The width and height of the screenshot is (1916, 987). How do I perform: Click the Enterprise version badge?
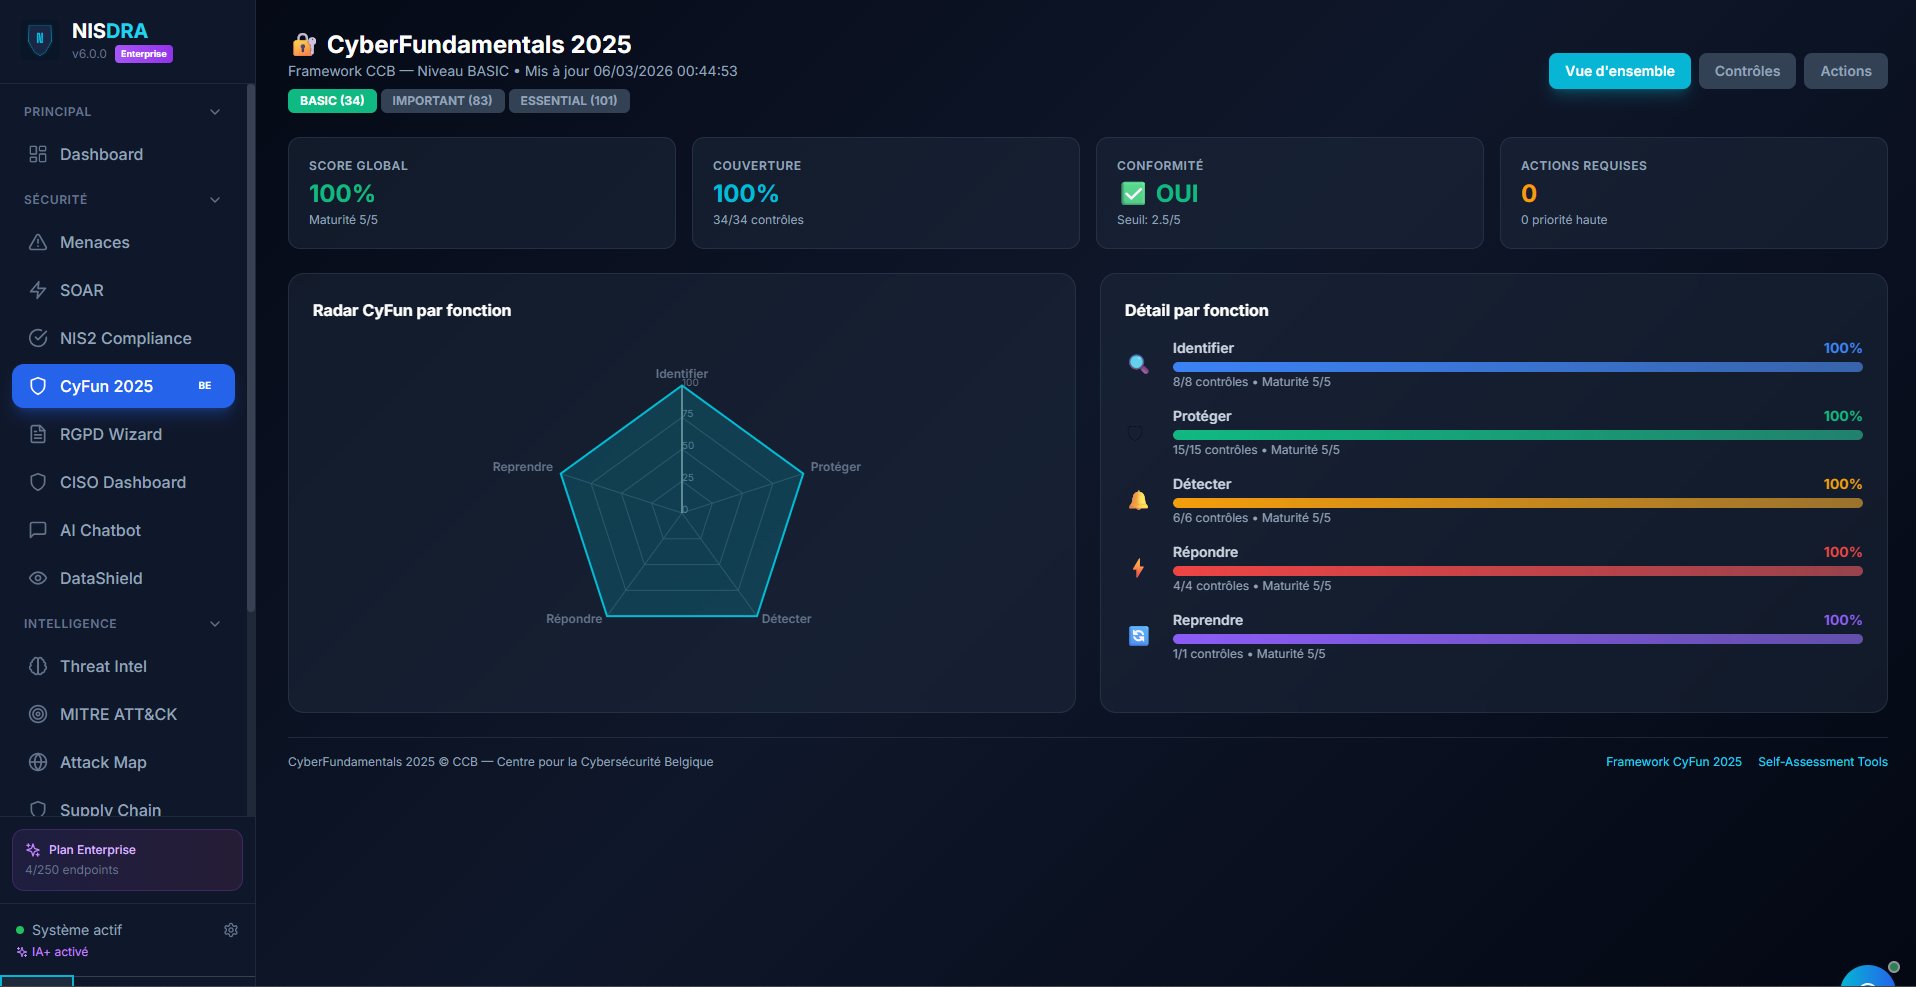(x=144, y=54)
